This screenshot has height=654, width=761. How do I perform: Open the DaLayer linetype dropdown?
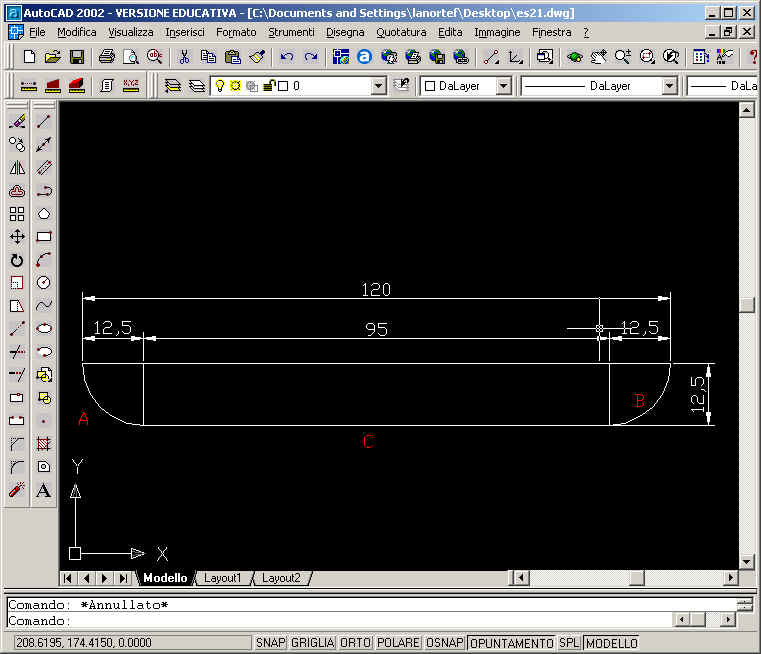click(x=669, y=86)
